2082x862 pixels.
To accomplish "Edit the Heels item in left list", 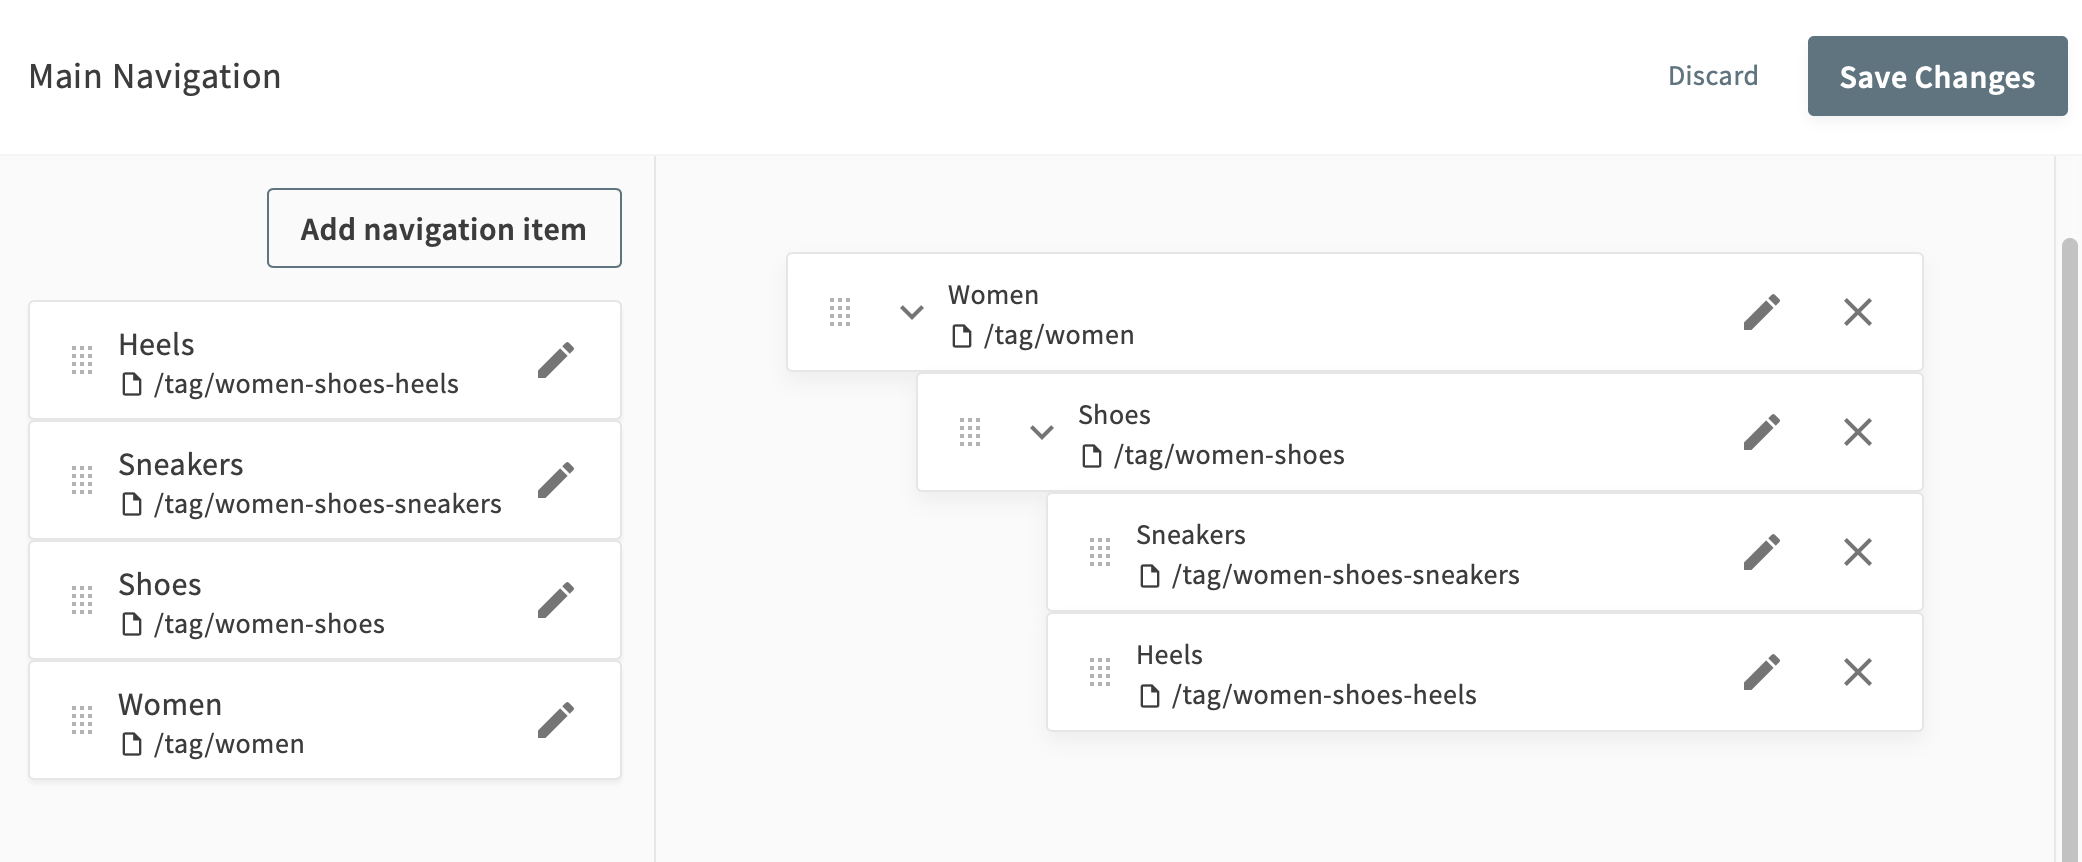I will [x=556, y=360].
